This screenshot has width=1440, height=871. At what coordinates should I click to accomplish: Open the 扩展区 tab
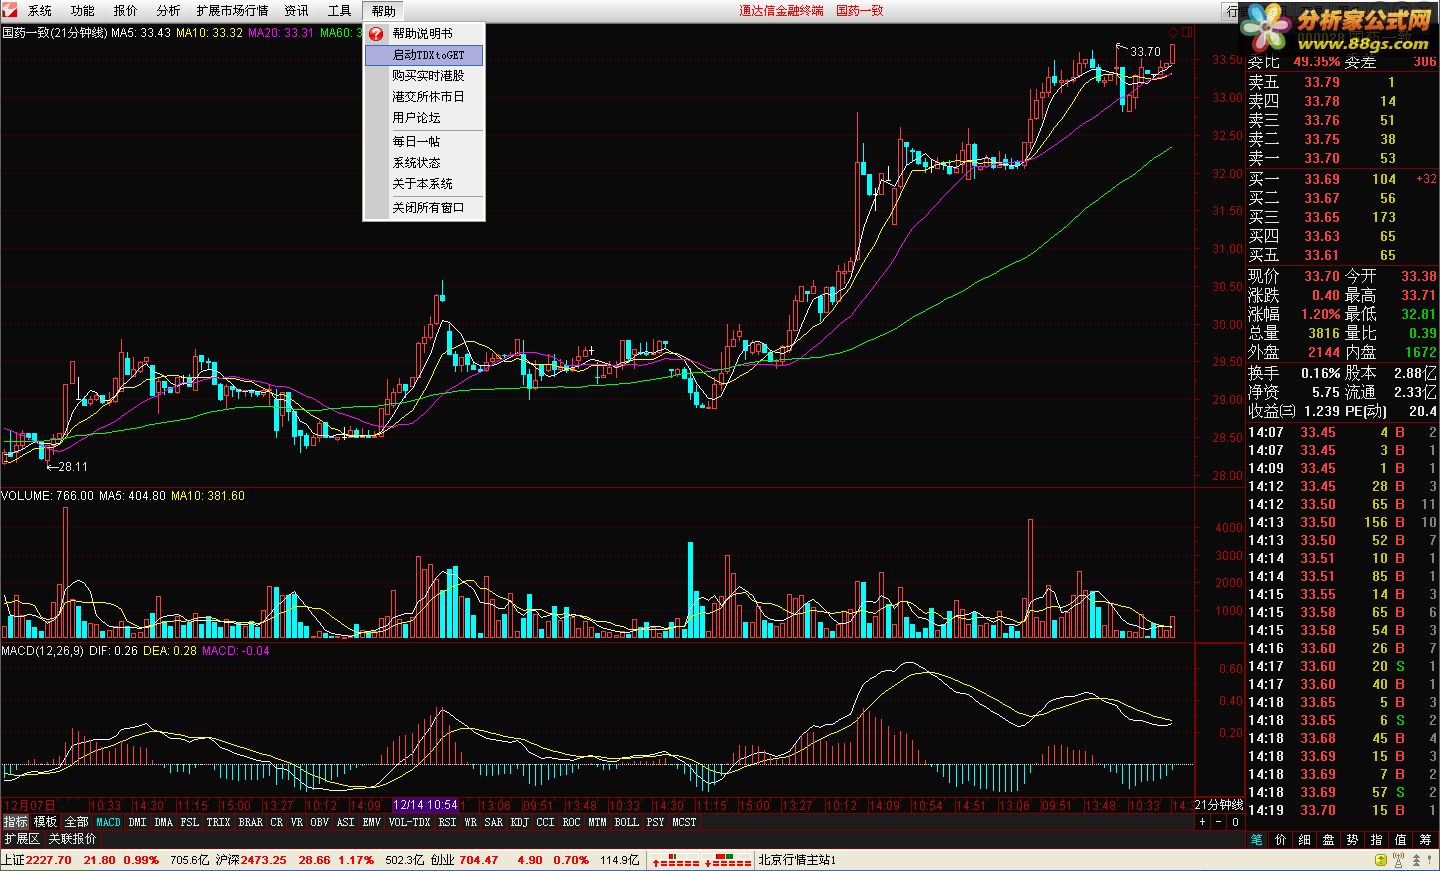[22, 839]
